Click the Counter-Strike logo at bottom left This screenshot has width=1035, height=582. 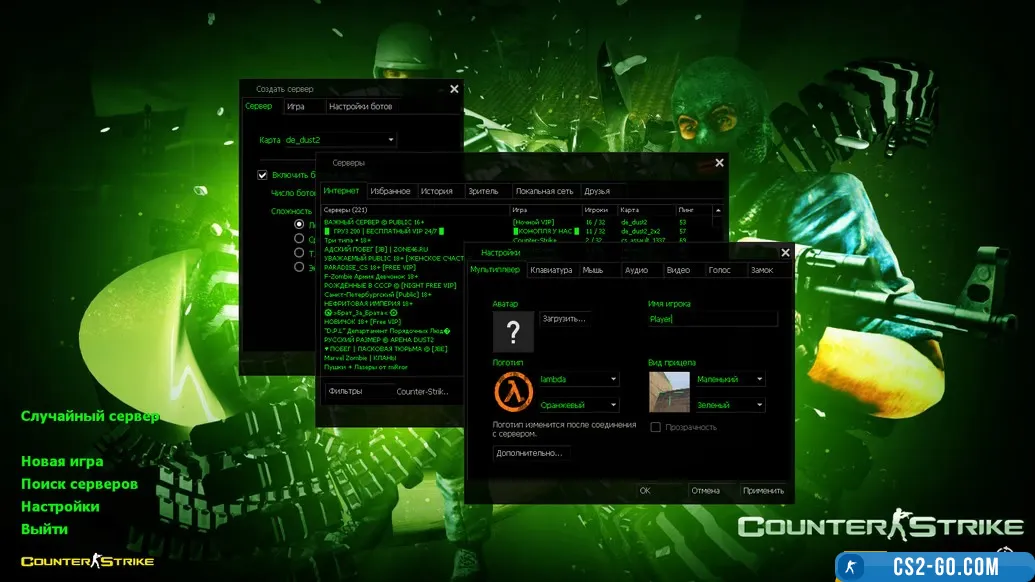point(87,561)
